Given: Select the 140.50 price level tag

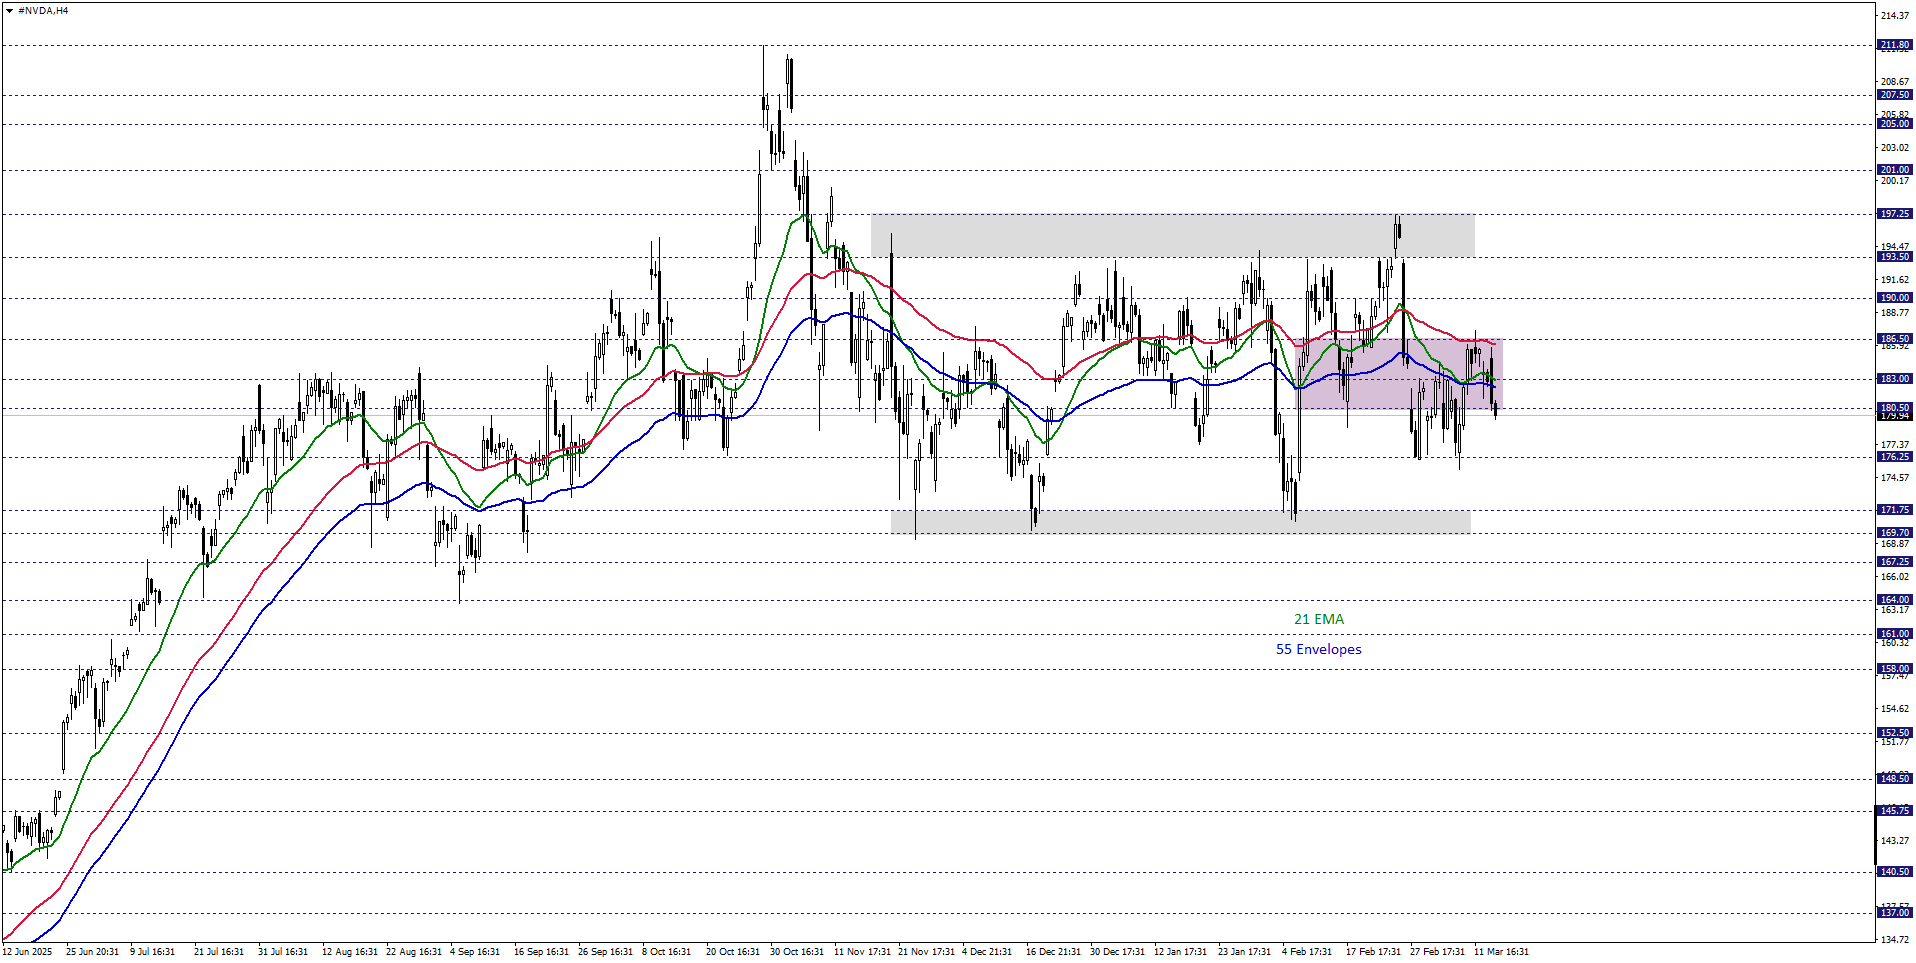Looking at the screenshot, I should [1894, 872].
